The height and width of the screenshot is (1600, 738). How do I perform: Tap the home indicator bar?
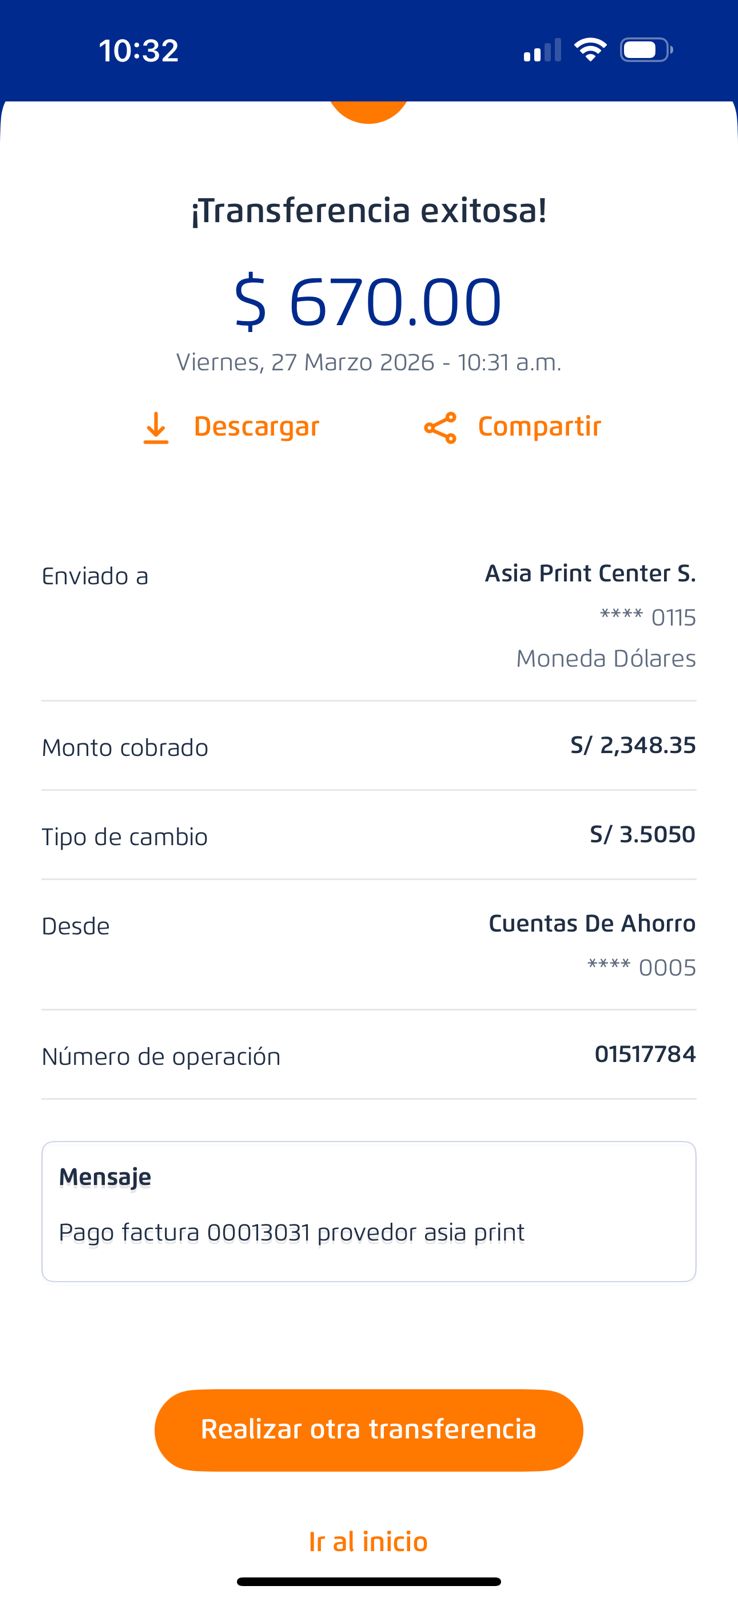coord(368,1581)
